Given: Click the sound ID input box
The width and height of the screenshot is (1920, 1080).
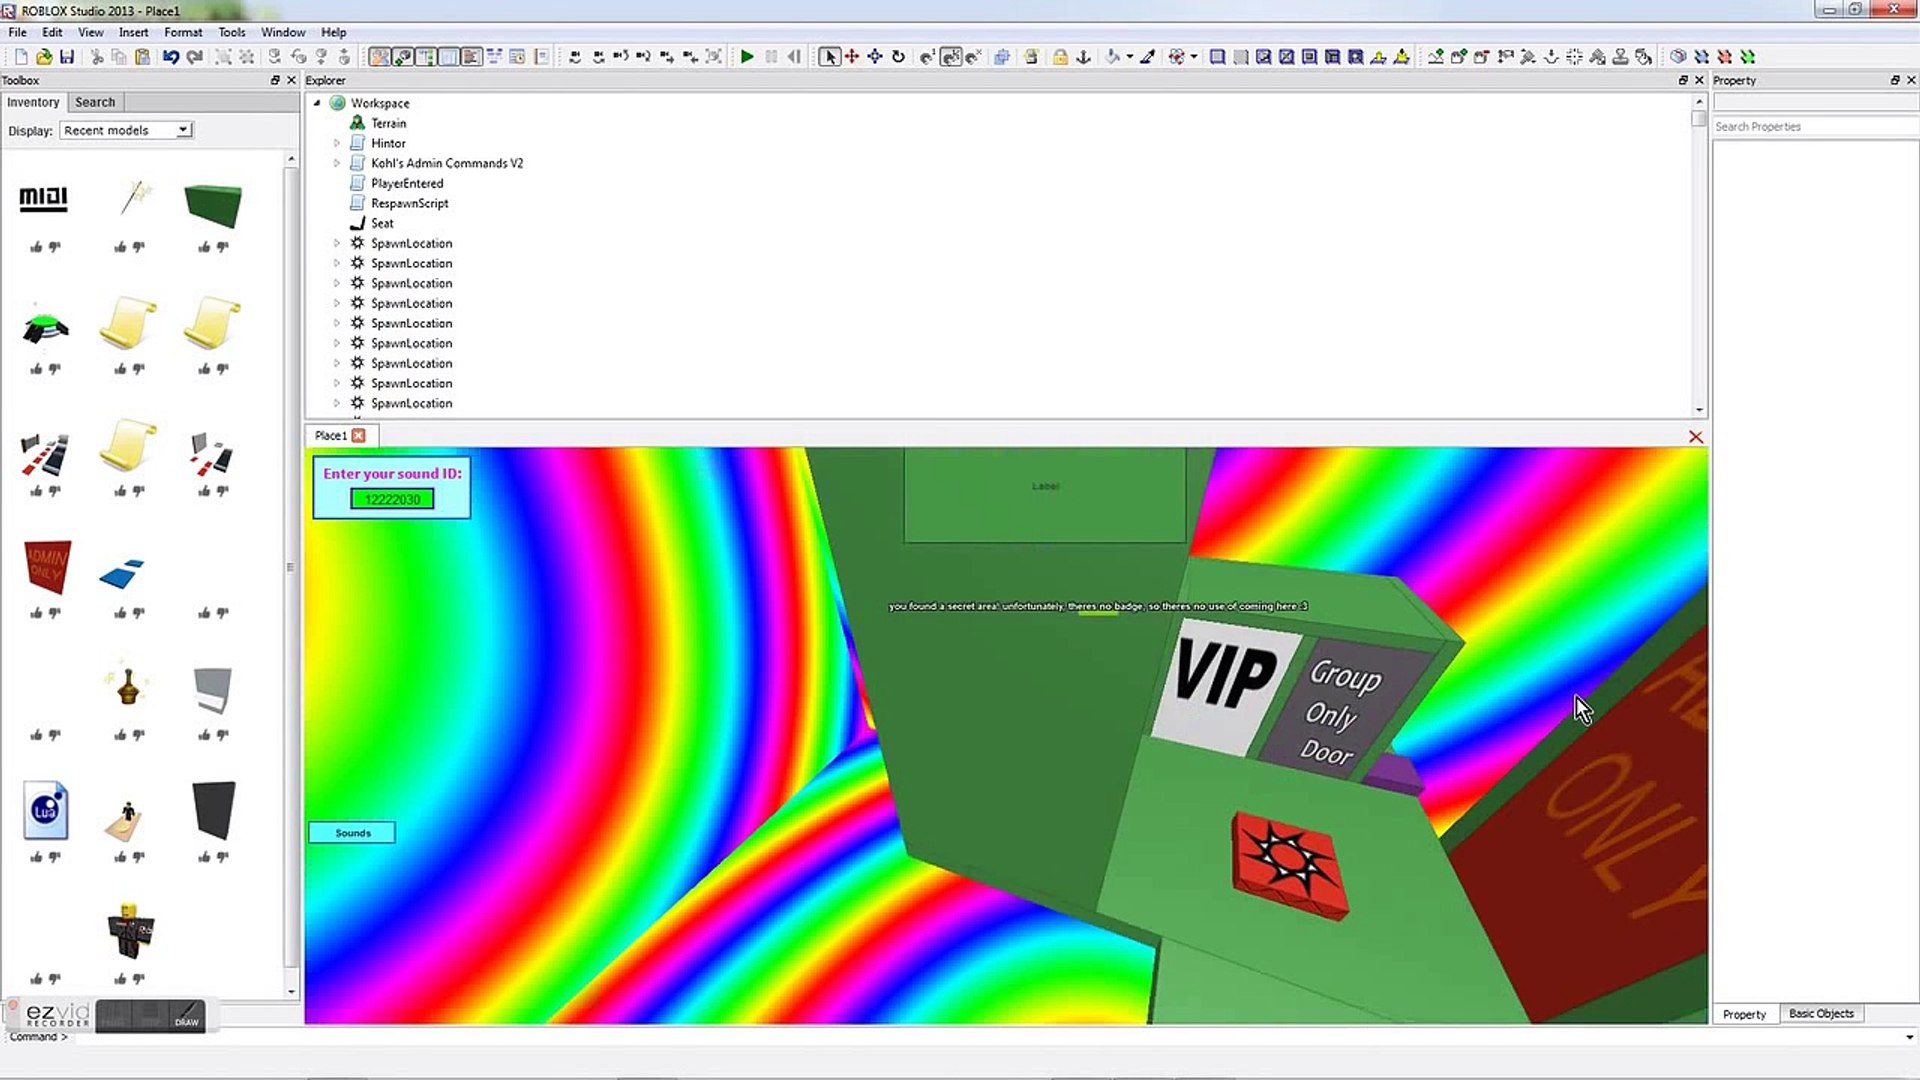Looking at the screenshot, I should tap(392, 499).
